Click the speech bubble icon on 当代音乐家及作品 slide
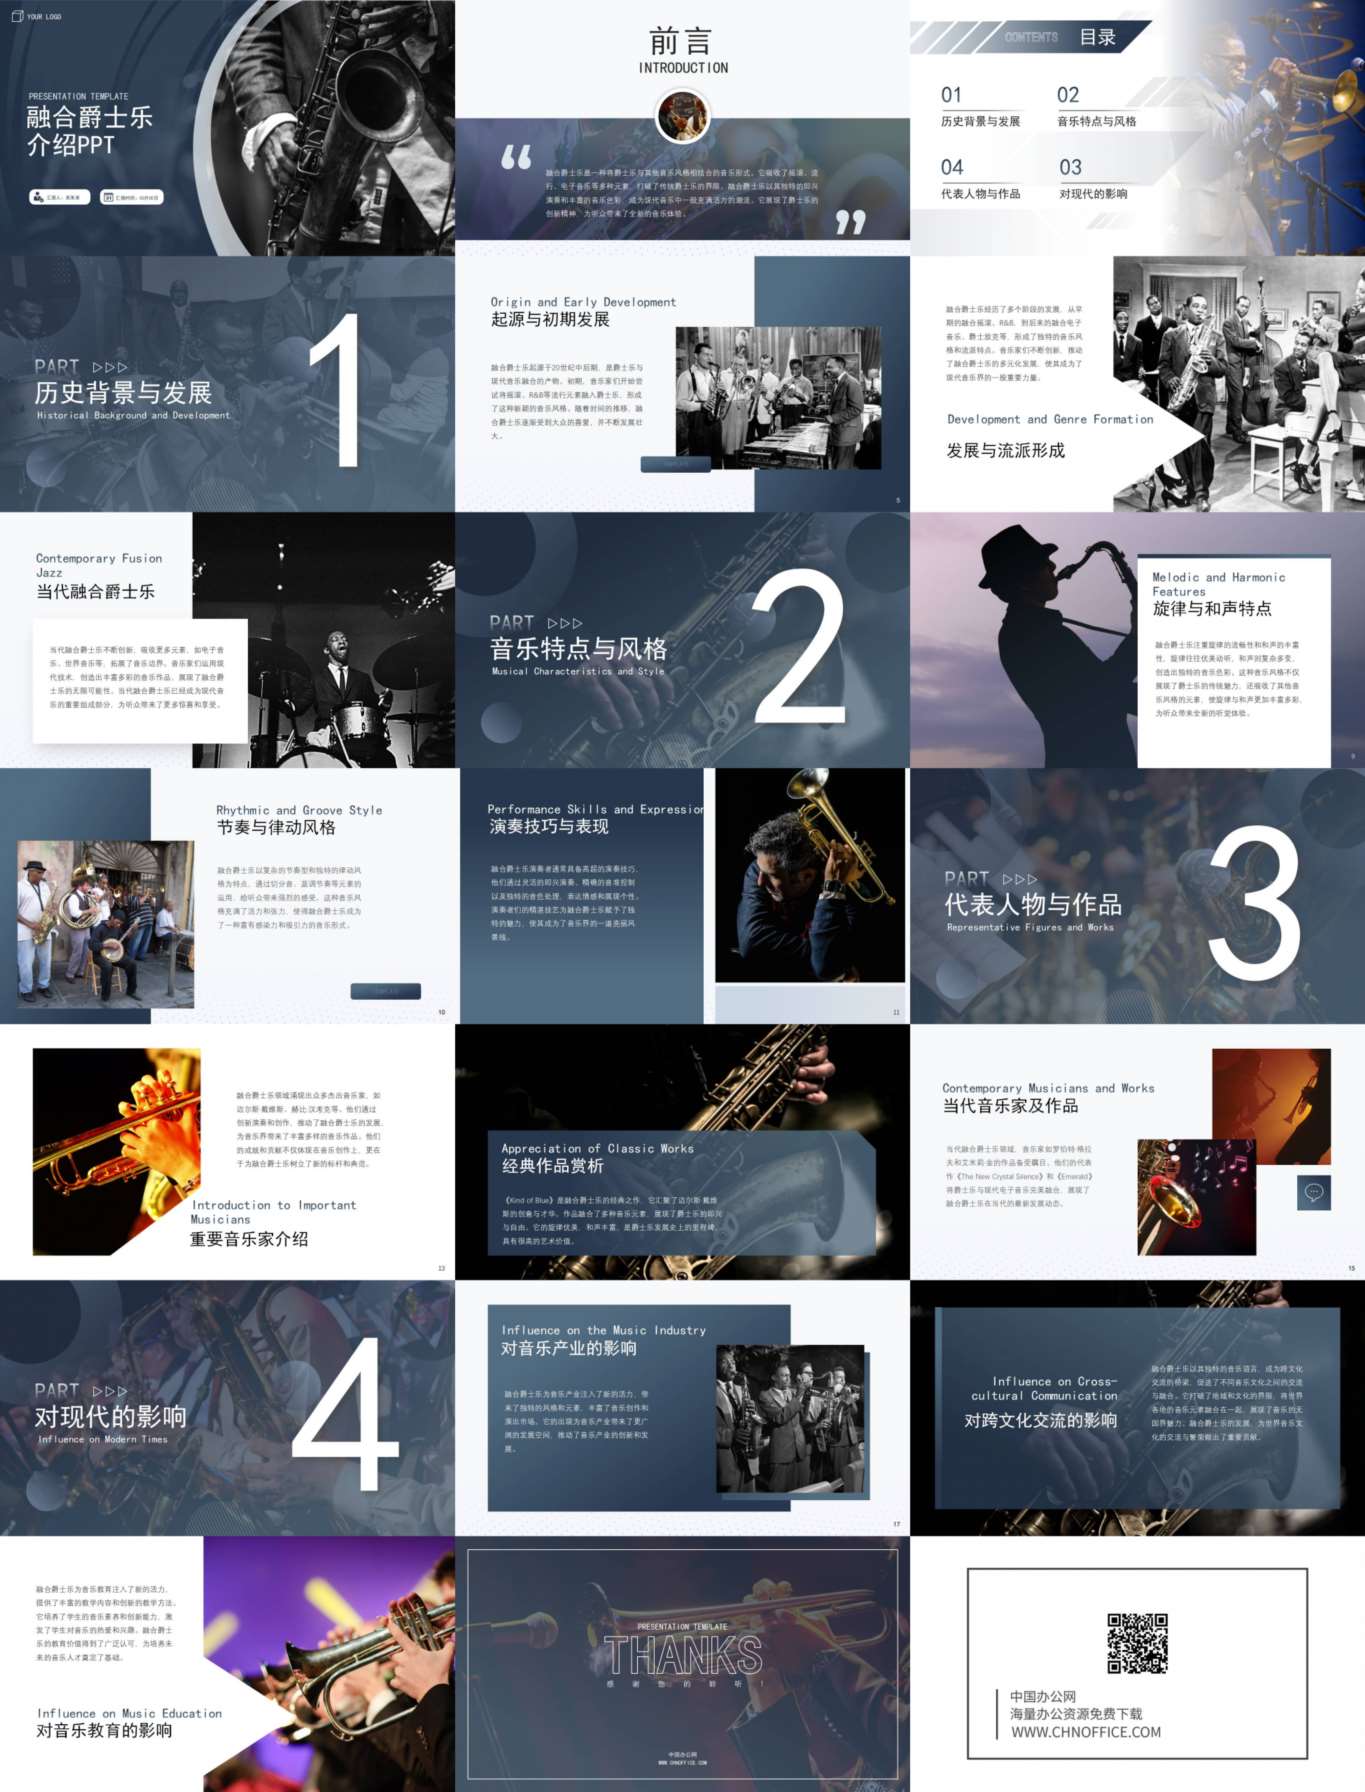1365x1792 pixels. point(1314,1192)
